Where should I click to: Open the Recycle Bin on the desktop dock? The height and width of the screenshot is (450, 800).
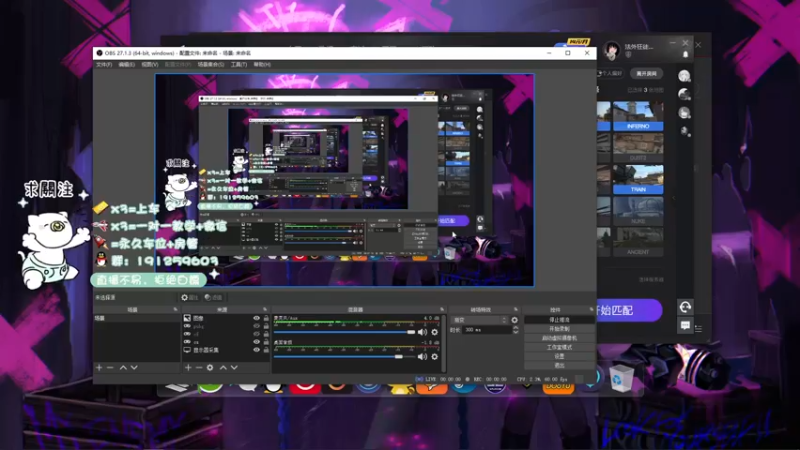tap(621, 378)
